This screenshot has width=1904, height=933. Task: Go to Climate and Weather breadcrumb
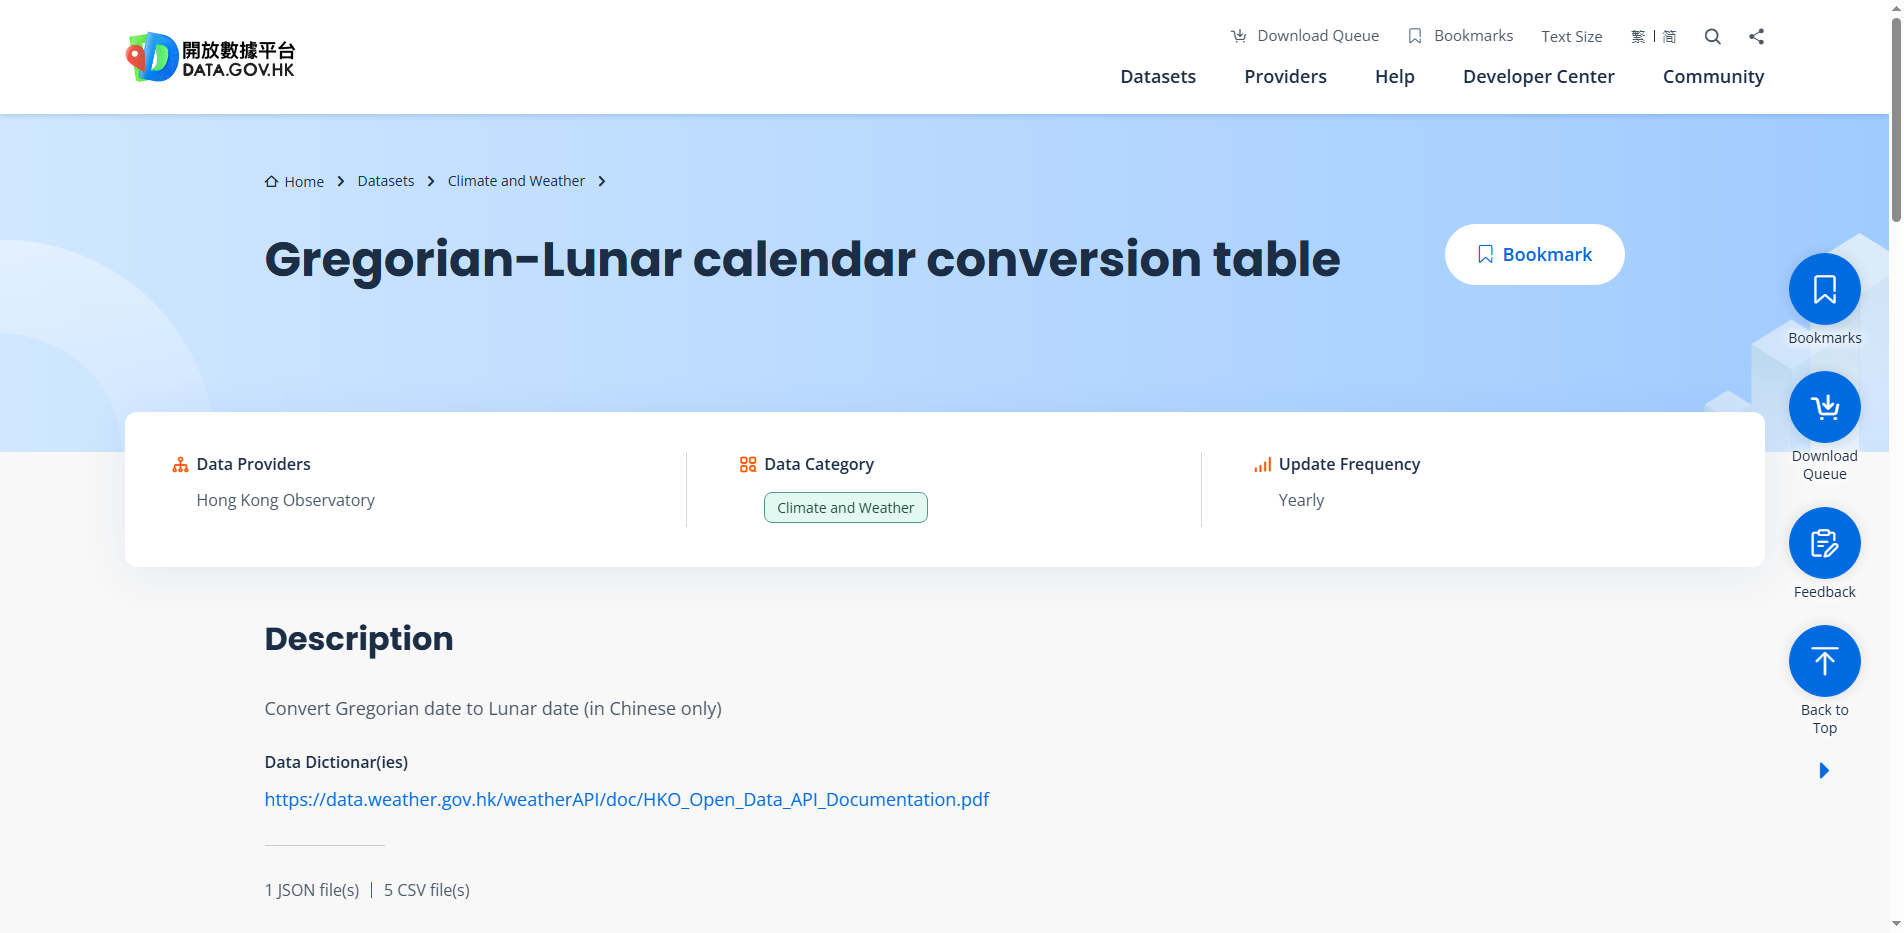[x=516, y=181]
